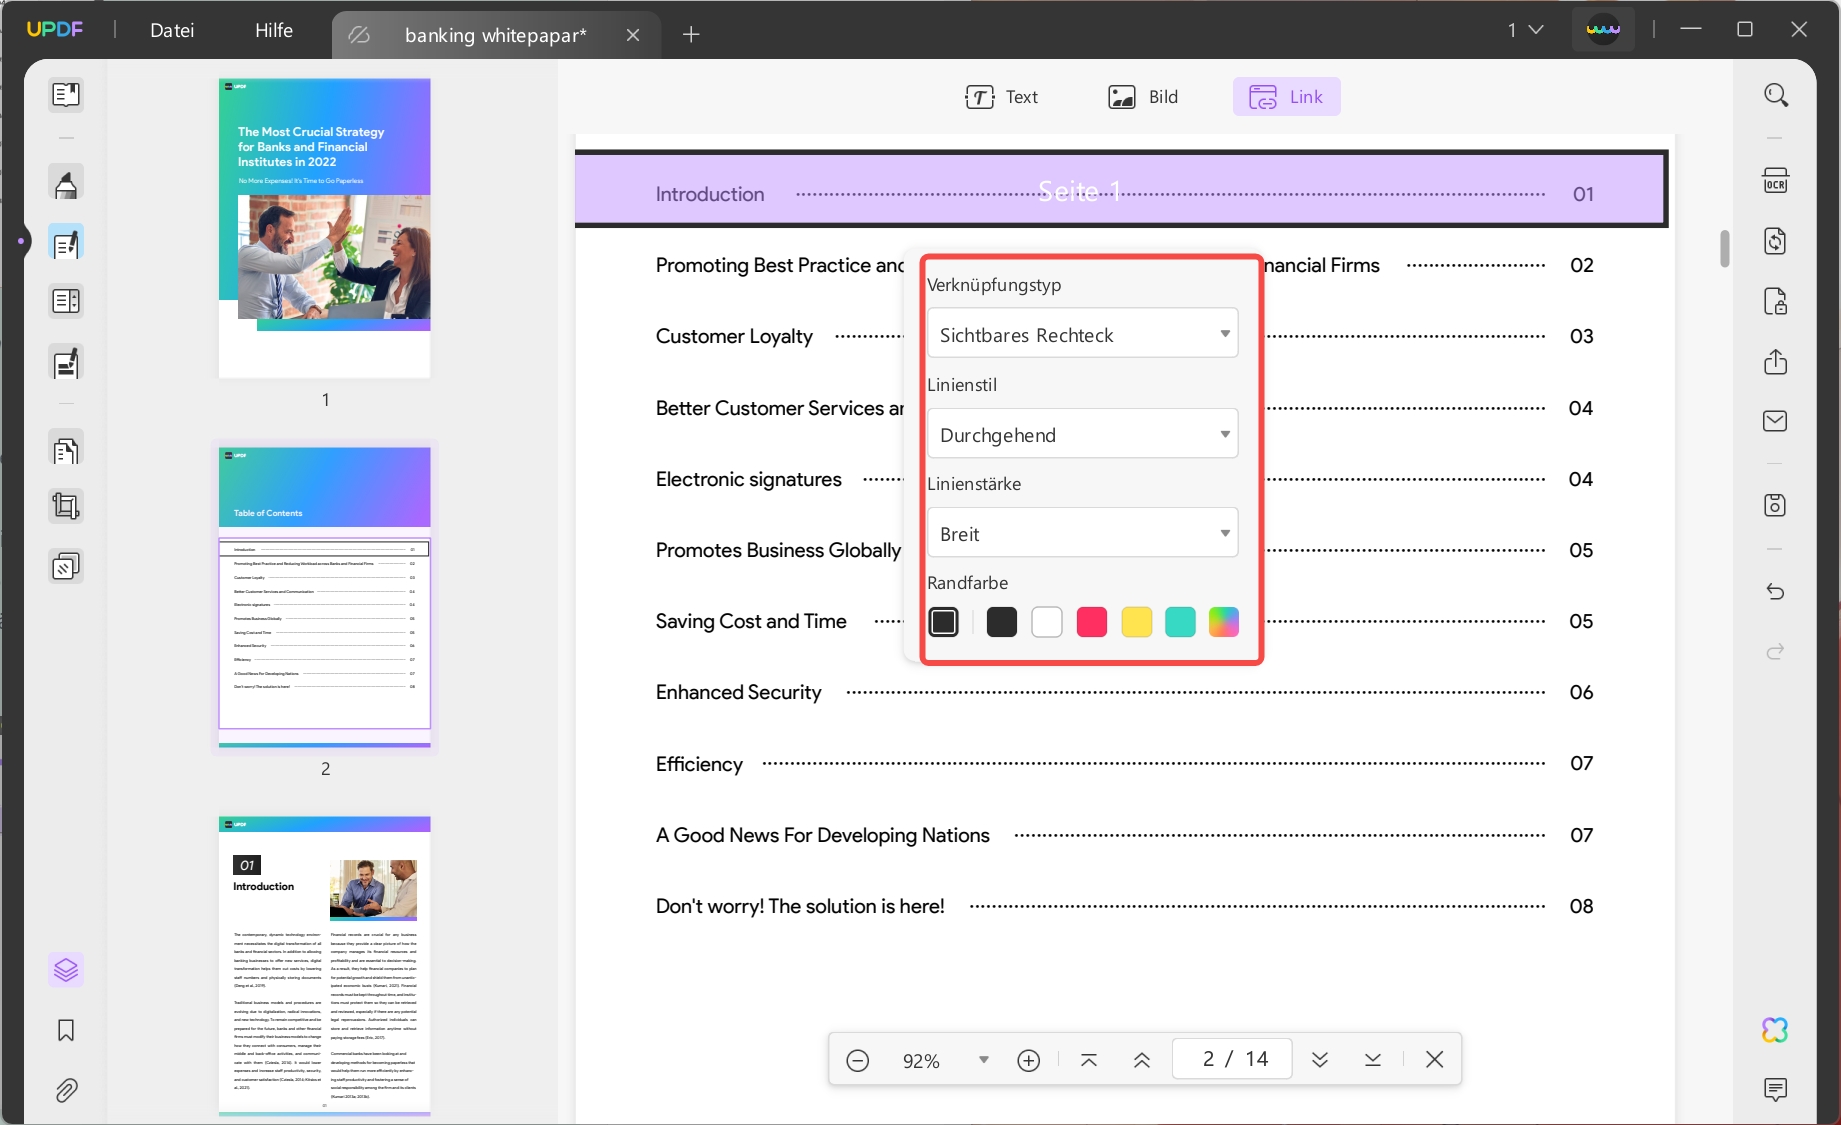The image size is (1841, 1125).
Task: Click Don't worry! The solution is here! entry
Action: [x=1124, y=906]
